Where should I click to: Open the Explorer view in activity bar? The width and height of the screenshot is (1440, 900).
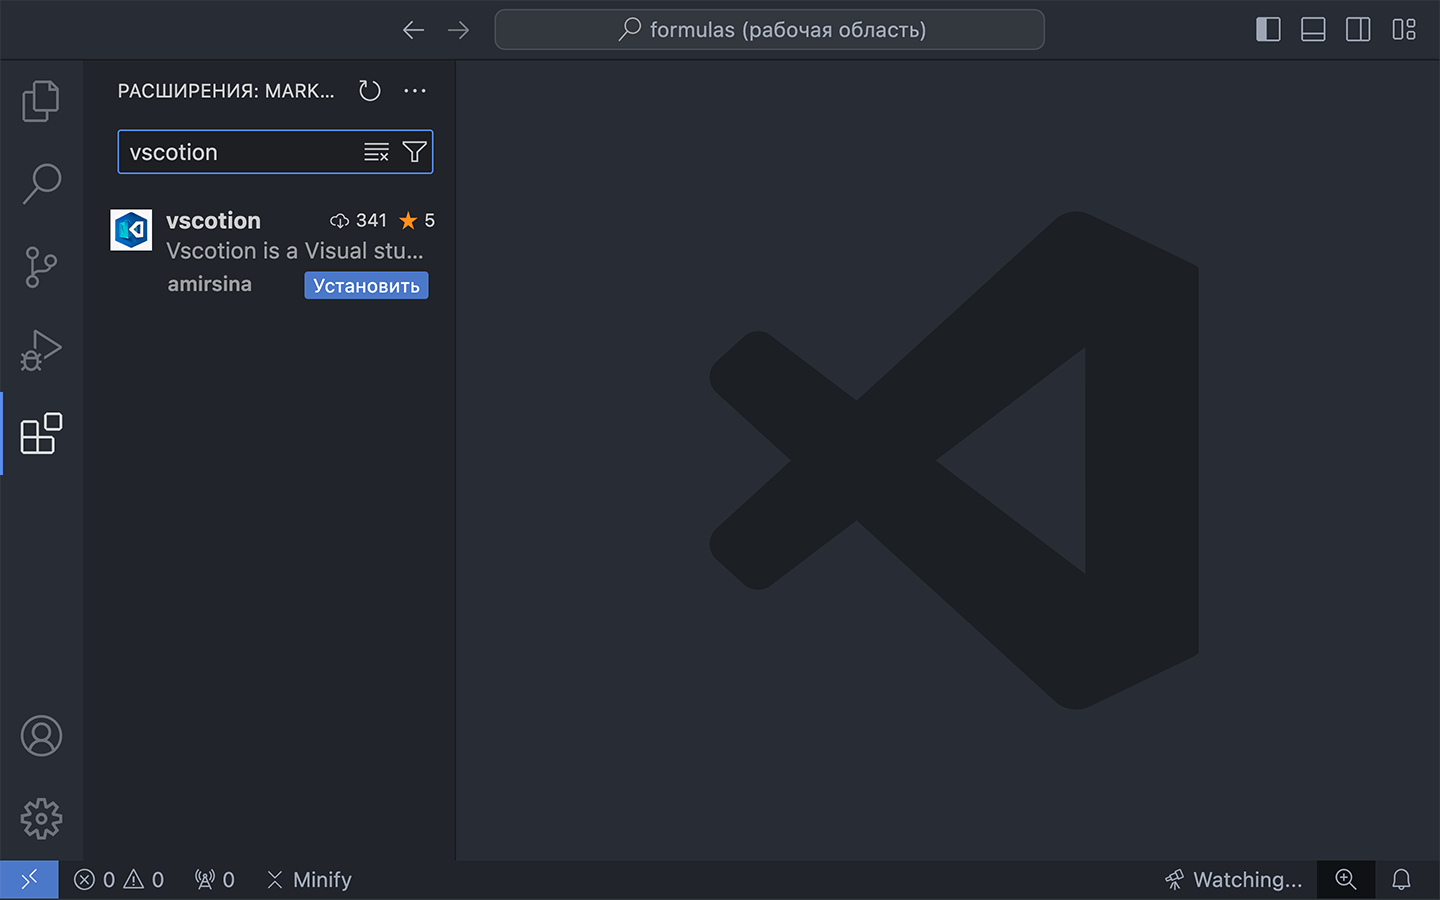tap(41, 101)
